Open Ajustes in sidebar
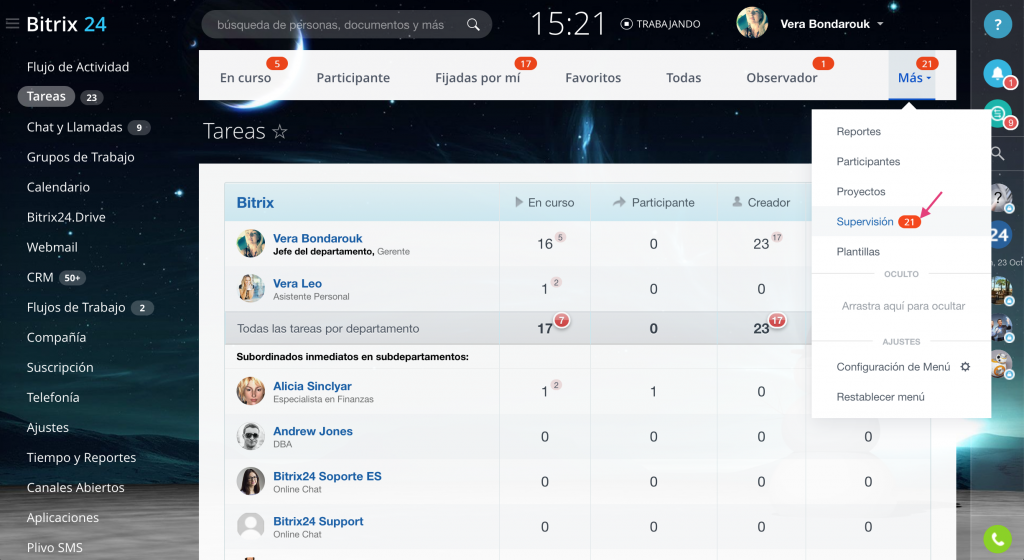Viewport: 1024px width, 560px height. [x=48, y=428]
